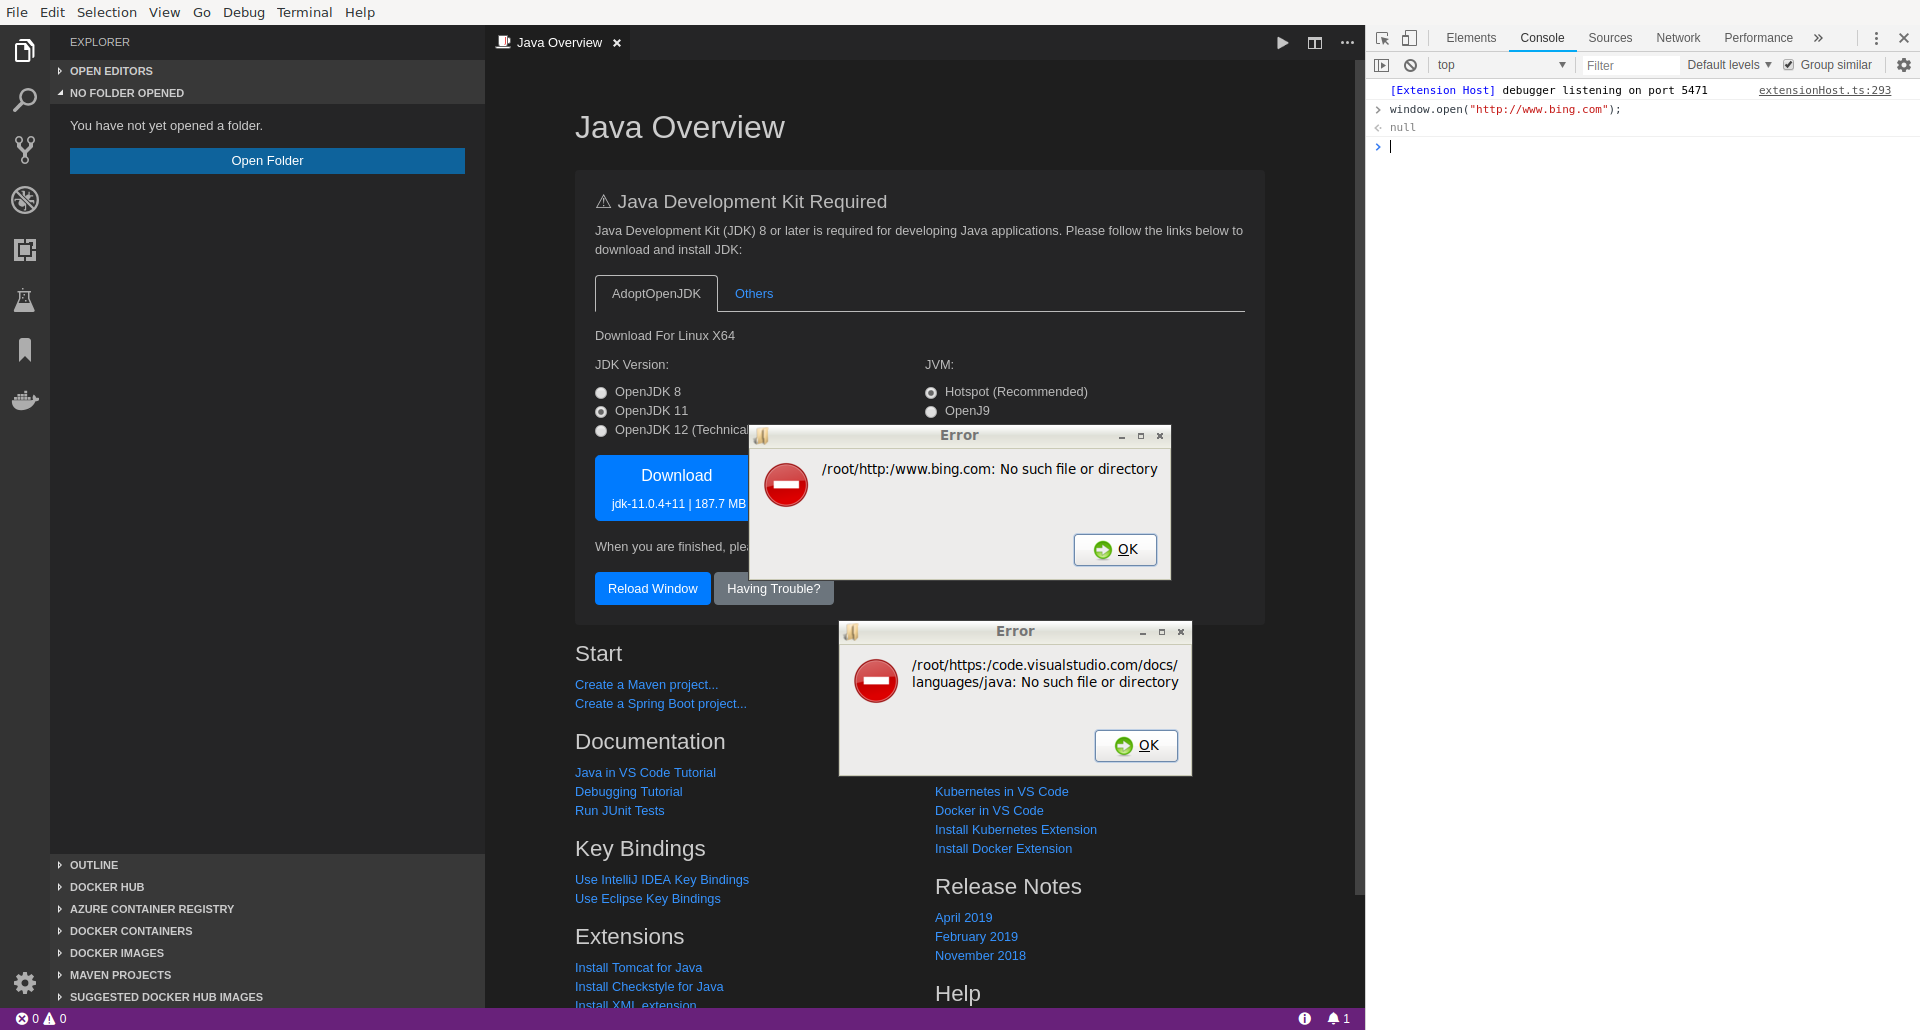Click the Reload Window button

[x=653, y=589]
